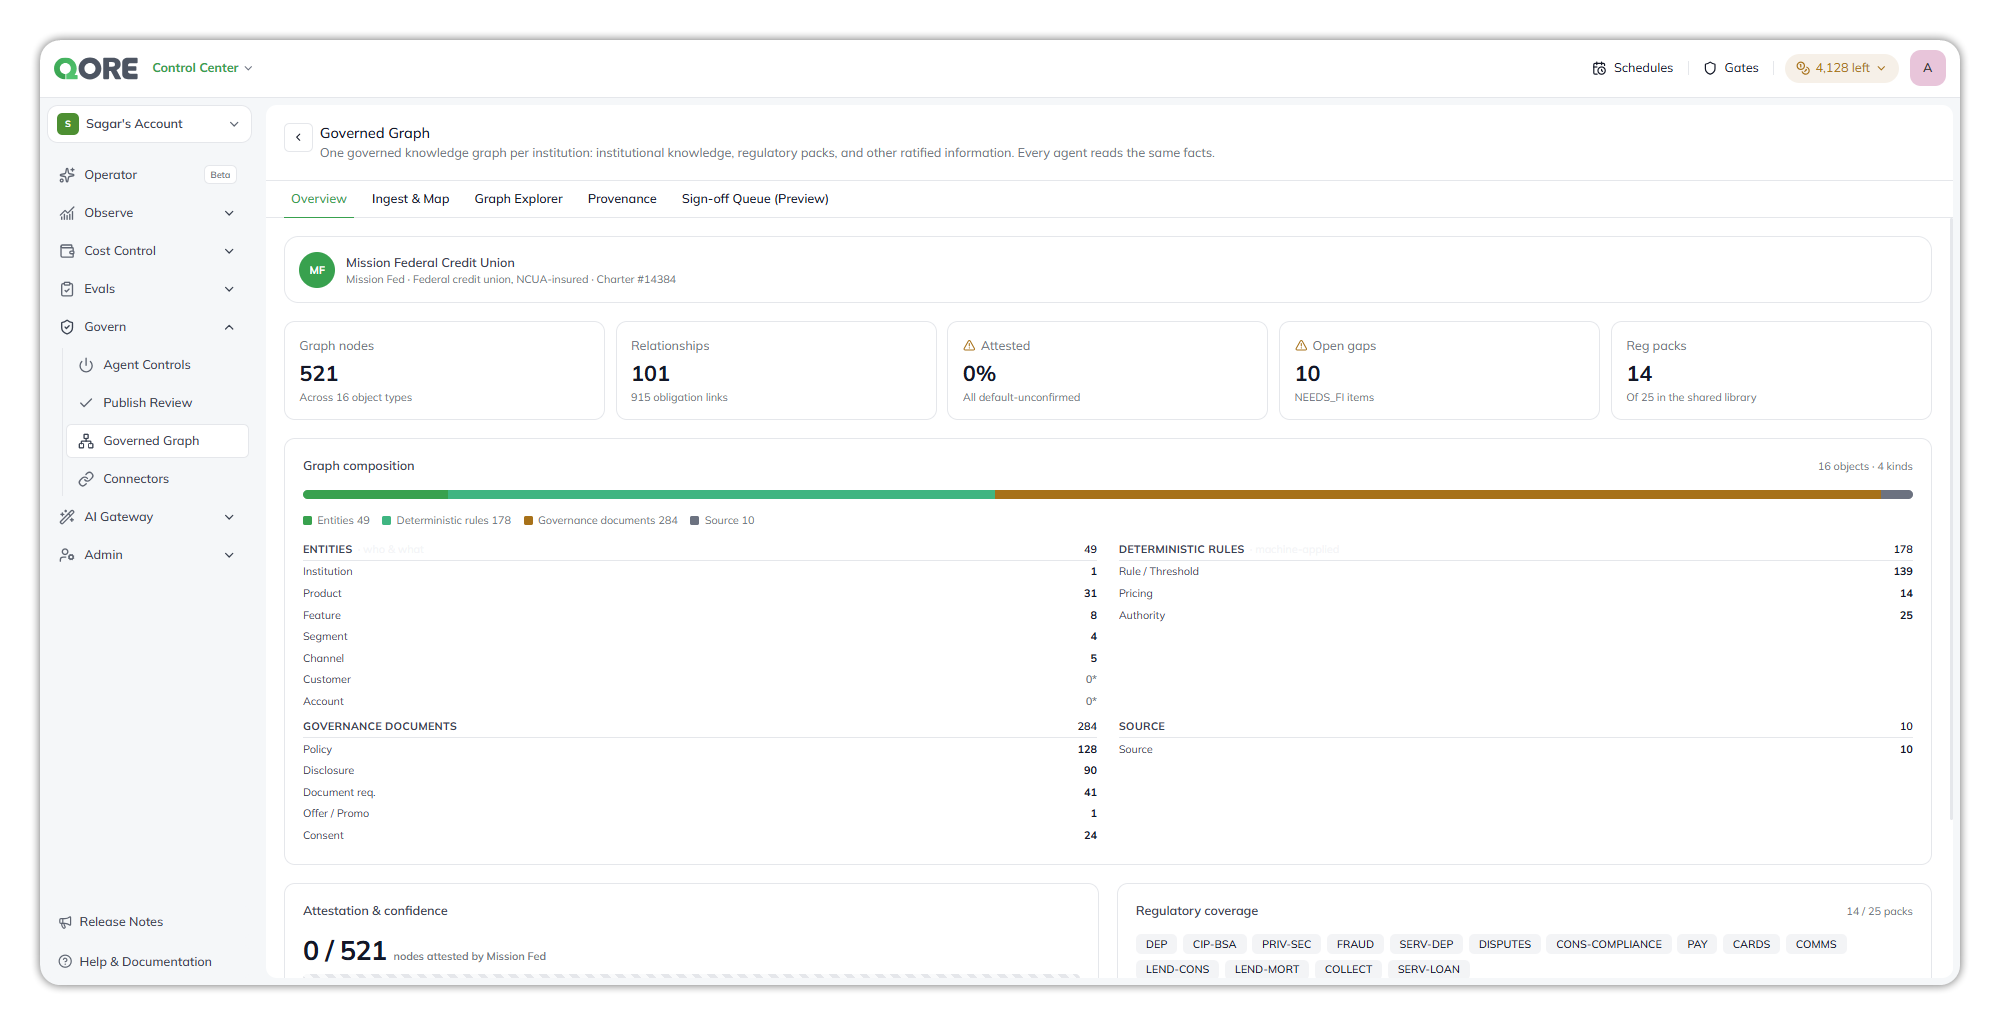2000x1025 pixels.
Task: Open the Sign-off Queue (Preview) tab
Action: click(755, 199)
